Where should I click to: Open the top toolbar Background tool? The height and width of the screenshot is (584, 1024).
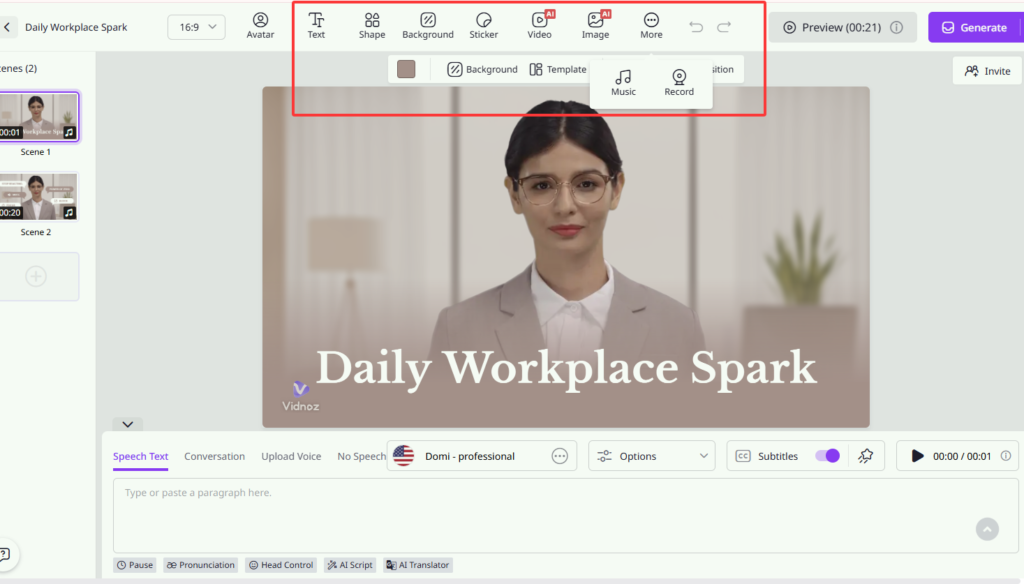coord(428,27)
